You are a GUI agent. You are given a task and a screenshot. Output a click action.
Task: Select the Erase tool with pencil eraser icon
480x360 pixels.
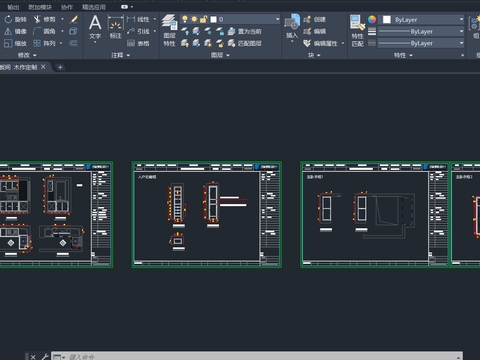coord(74,19)
